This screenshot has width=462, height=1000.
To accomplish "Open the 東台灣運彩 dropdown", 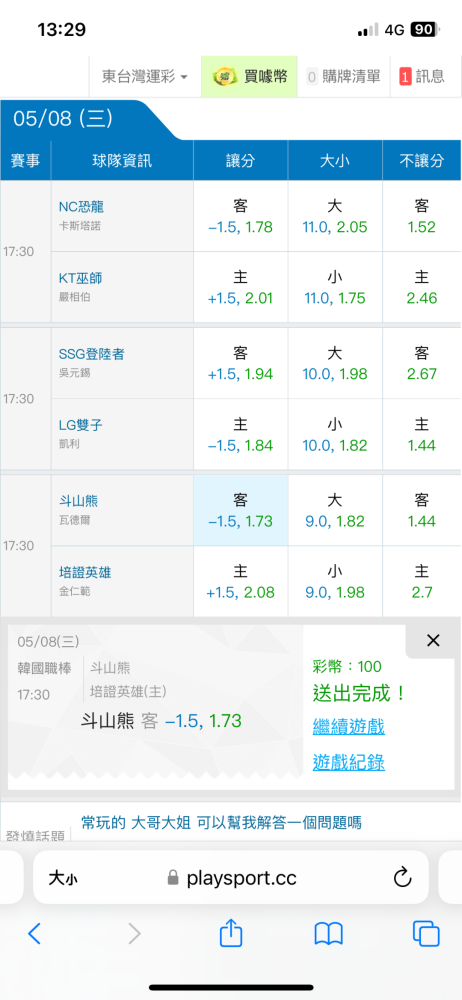I will point(145,77).
